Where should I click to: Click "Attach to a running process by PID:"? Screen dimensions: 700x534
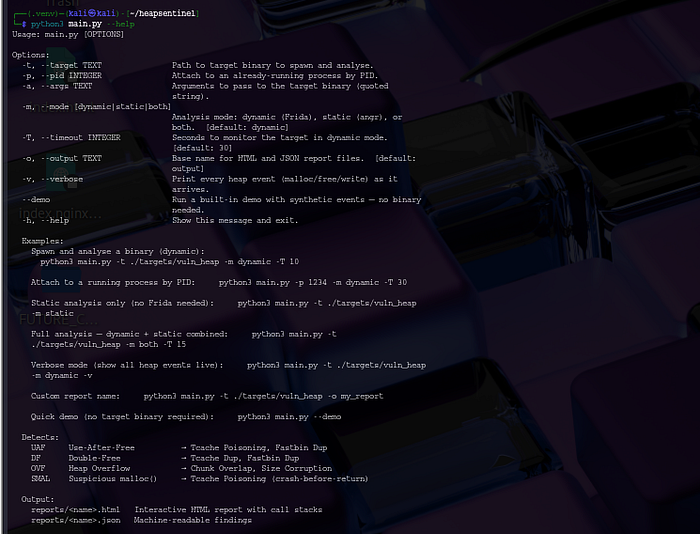pos(113,282)
